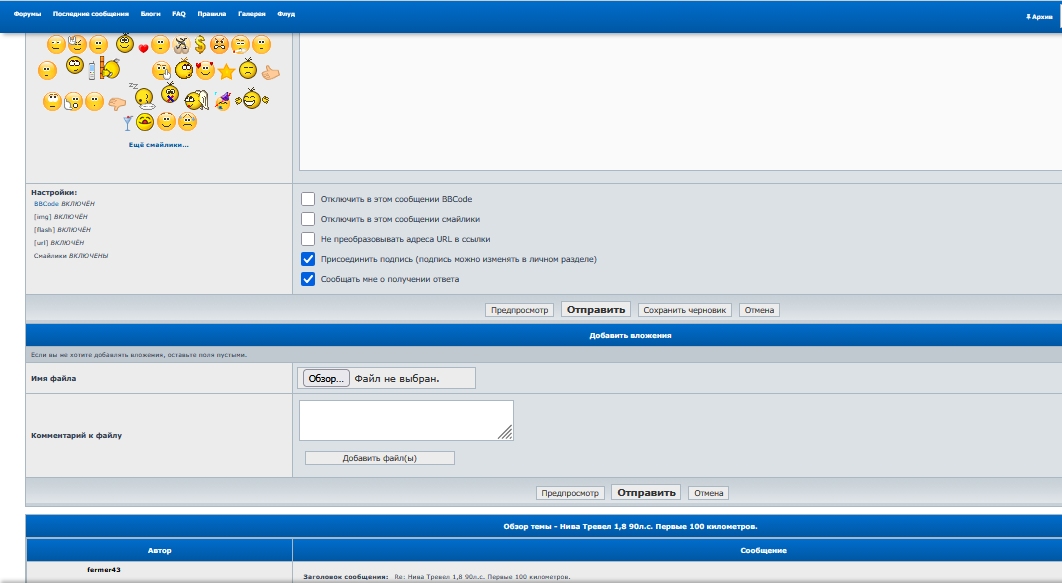Enable 'Отключить в этом сообщении BBCode' checkbox
This screenshot has height=583, width=1062.
point(308,199)
